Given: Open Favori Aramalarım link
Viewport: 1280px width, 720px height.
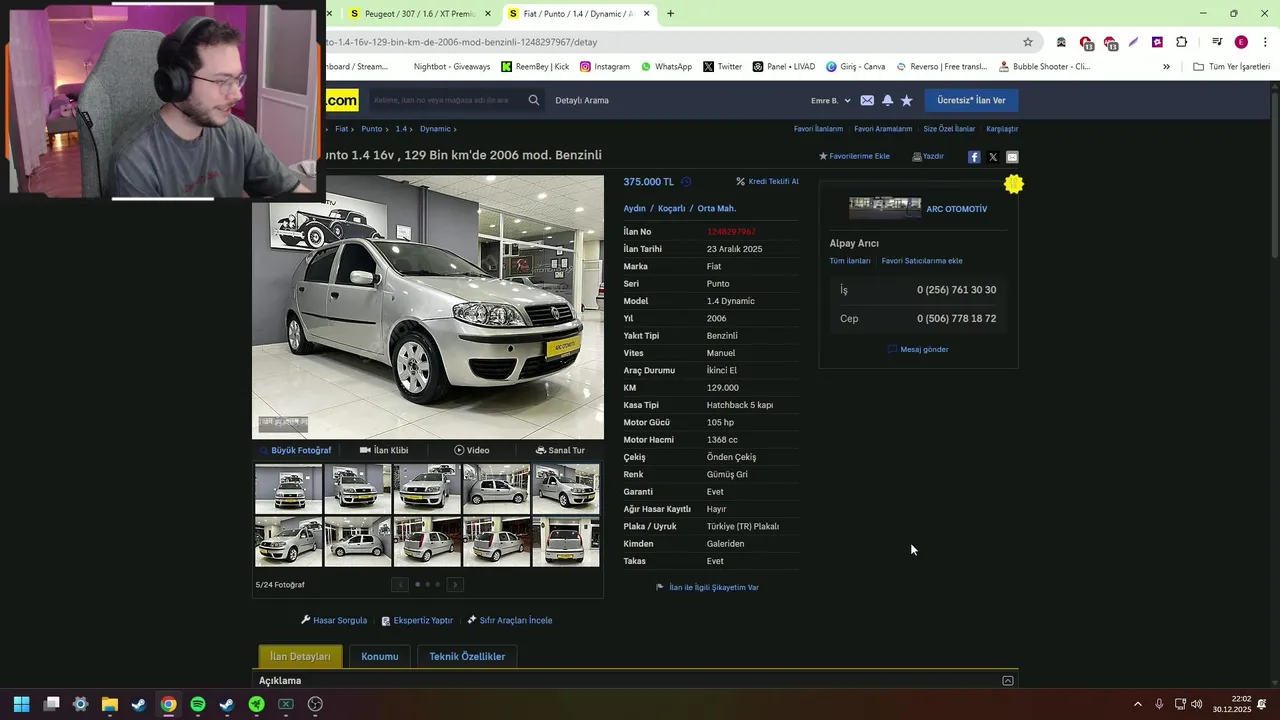Looking at the screenshot, I should [883, 129].
